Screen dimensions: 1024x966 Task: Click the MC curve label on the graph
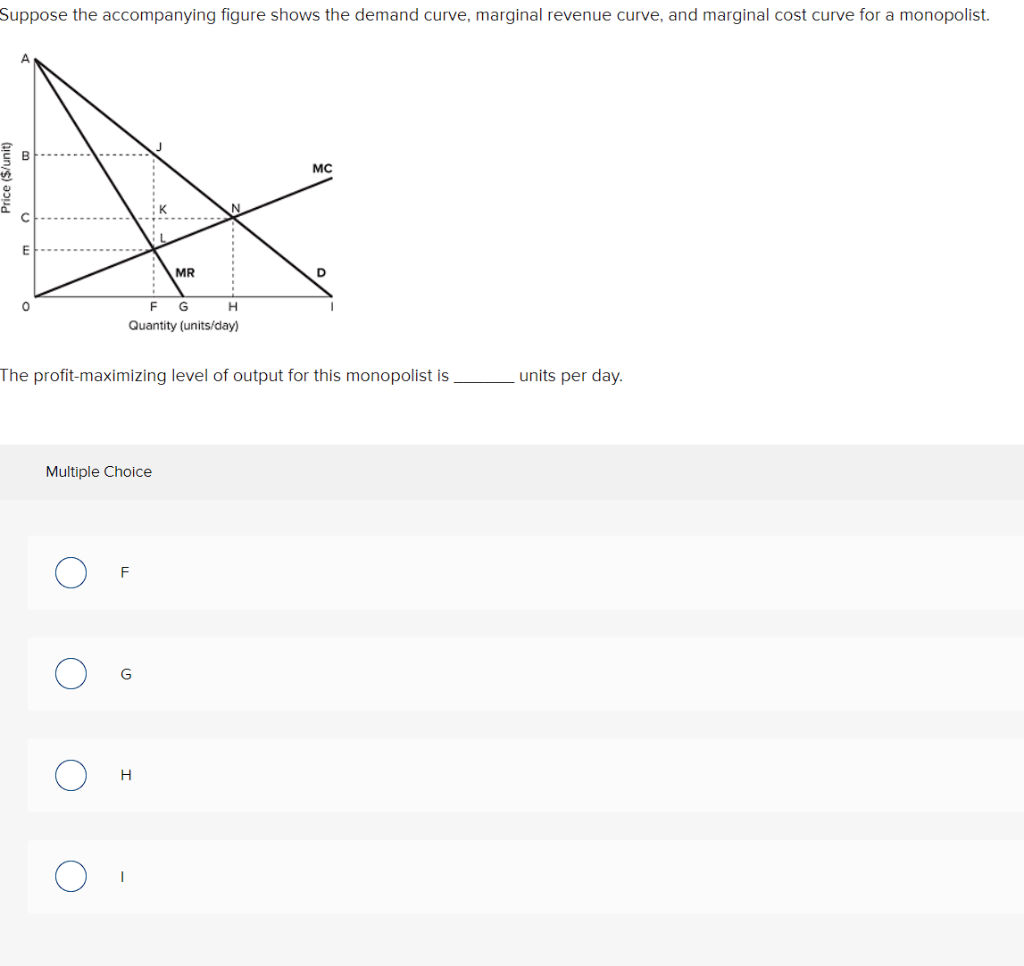tap(320, 168)
